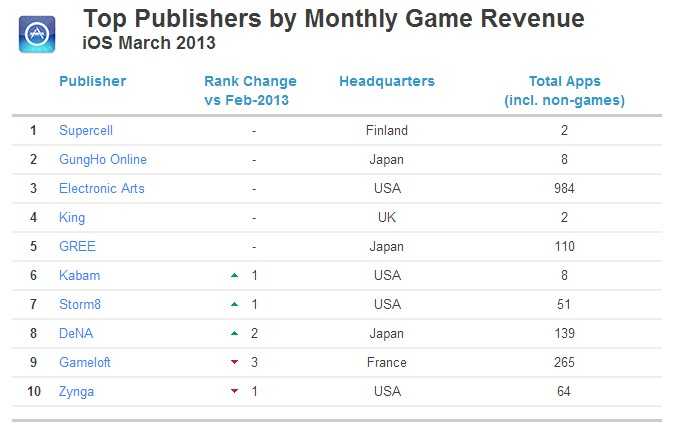The image size is (684, 425).
Task: Click Zynga's red rank-down arrow
Action: click(x=234, y=391)
